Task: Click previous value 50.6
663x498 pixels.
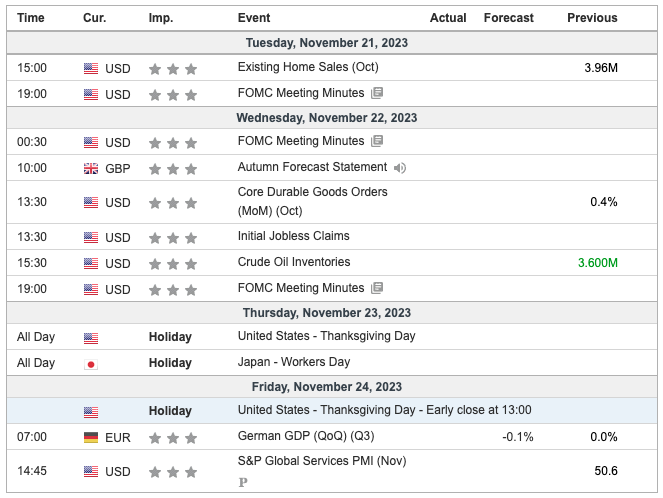Action: (x=606, y=471)
